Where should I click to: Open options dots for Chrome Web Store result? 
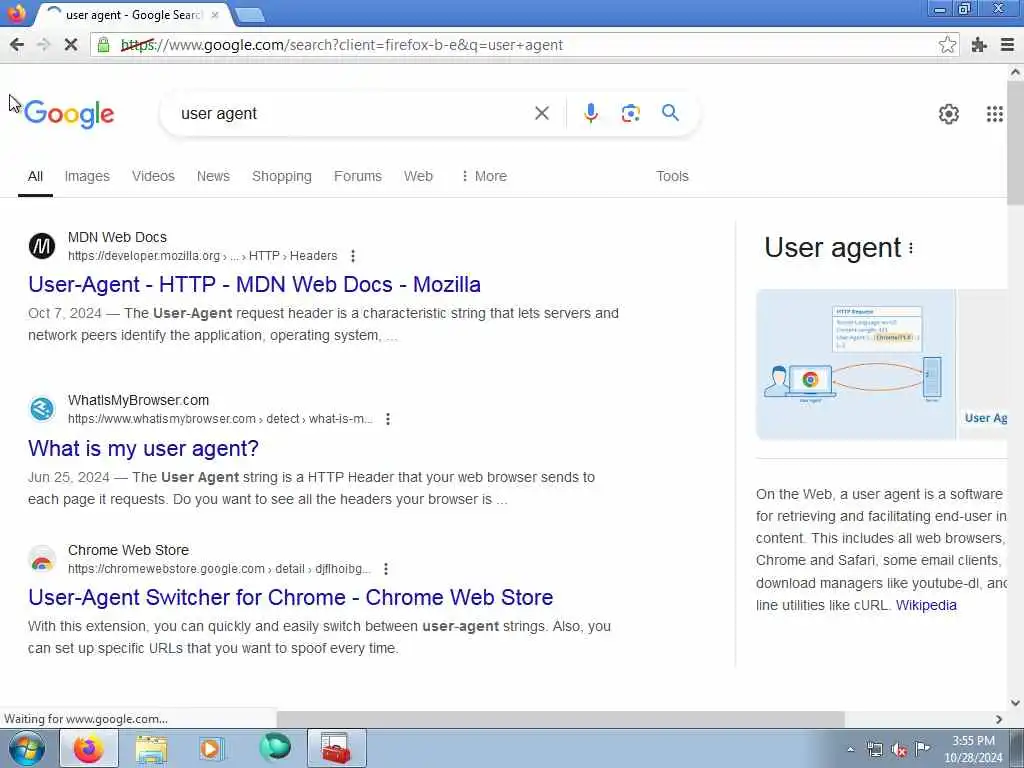(386, 569)
